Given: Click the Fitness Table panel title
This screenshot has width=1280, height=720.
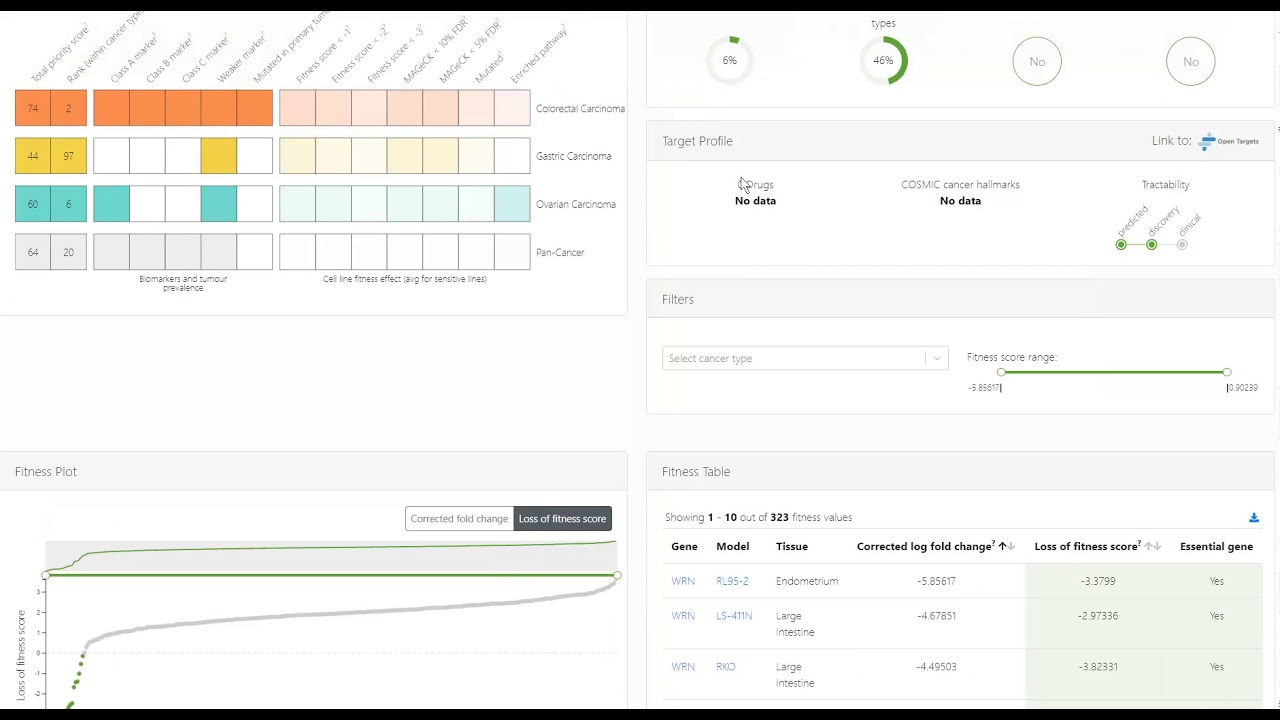Looking at the screenshot, I should [x=696, y=472].
